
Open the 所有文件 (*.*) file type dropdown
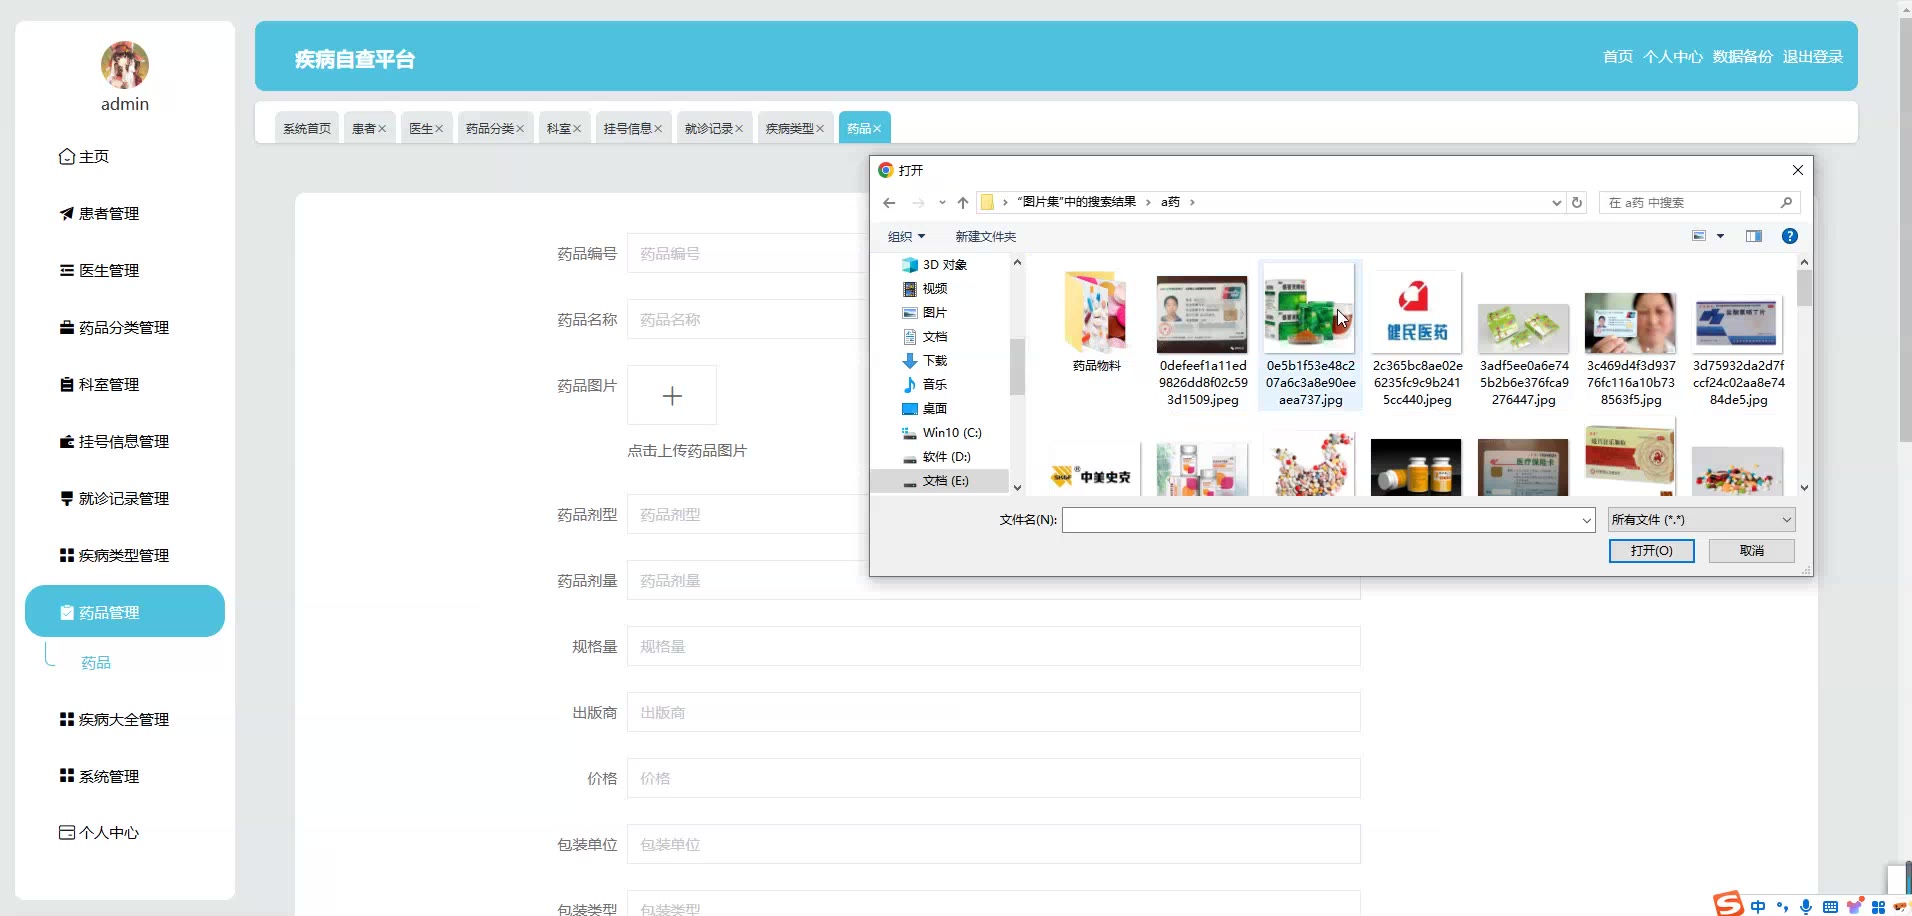(x=1701, y=520)
